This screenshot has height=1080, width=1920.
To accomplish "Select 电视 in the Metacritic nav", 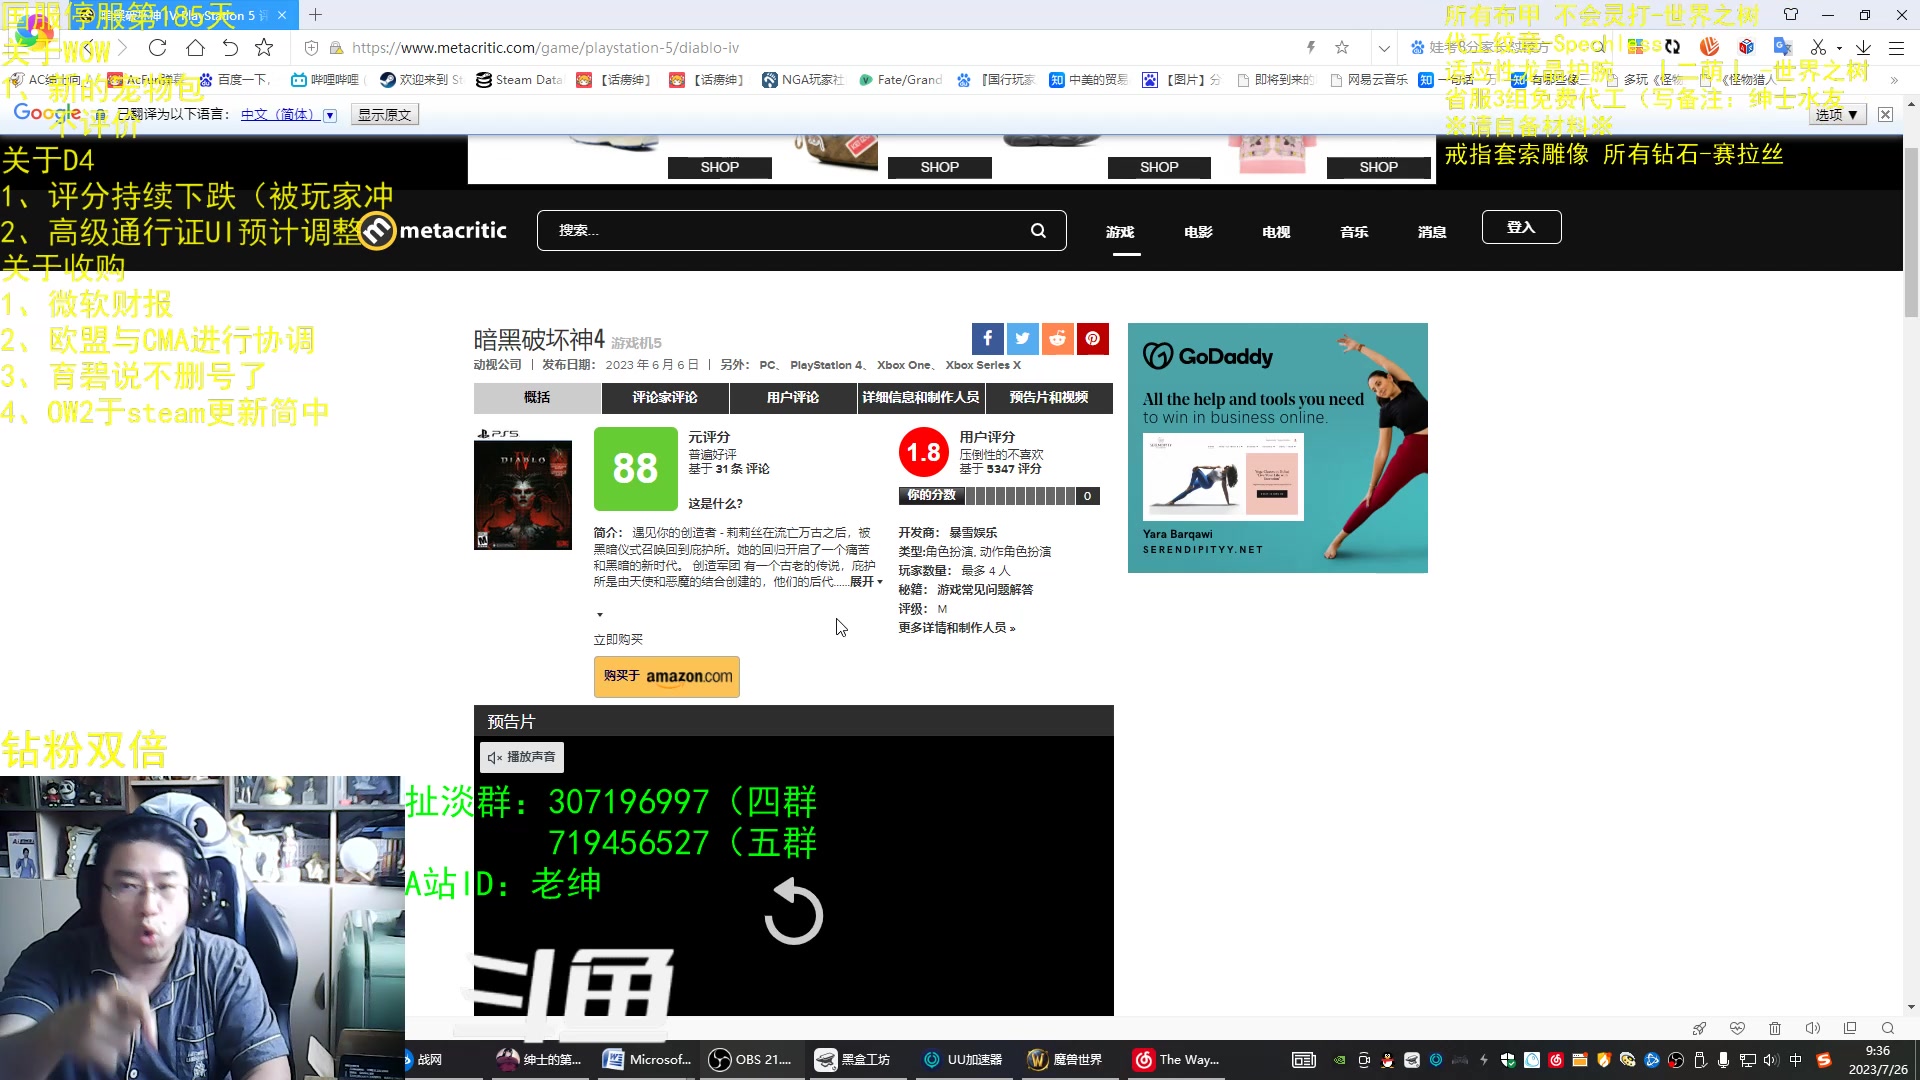I will tap(1276, 232).
